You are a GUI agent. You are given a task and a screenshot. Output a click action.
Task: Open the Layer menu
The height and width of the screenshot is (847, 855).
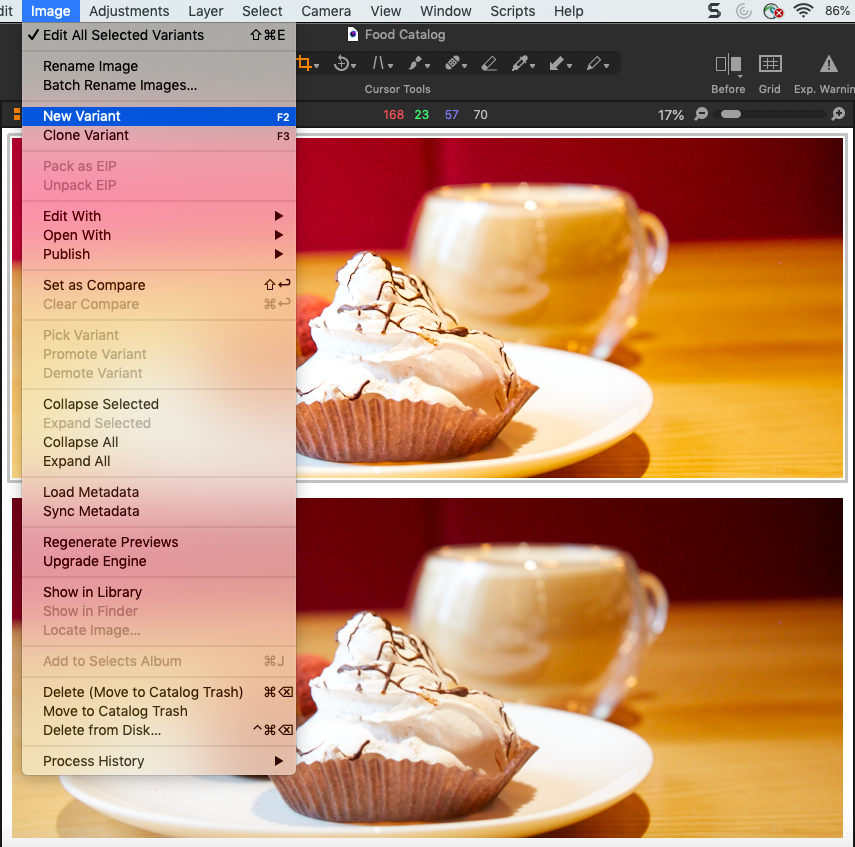tap(206, 11)
